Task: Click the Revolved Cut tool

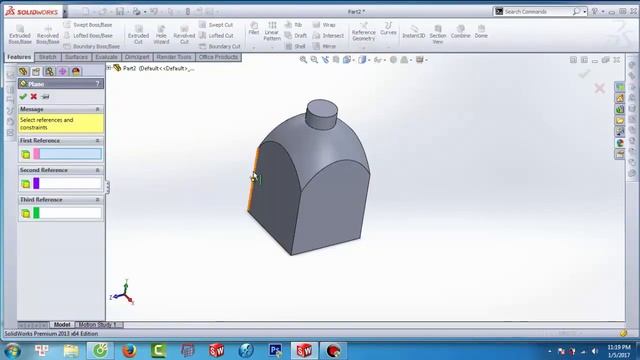Action: click(184, 34)
